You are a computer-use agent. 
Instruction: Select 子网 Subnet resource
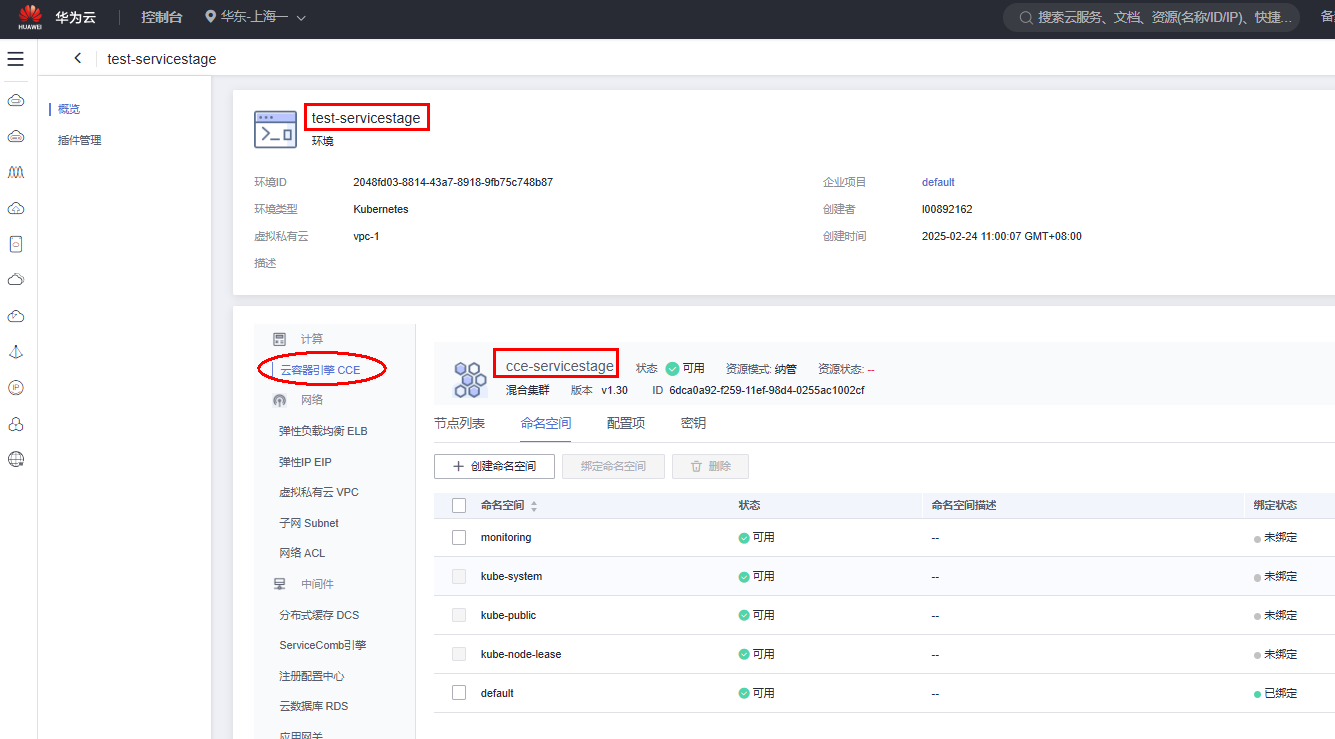pyautogui.click(x=309, y=523)
